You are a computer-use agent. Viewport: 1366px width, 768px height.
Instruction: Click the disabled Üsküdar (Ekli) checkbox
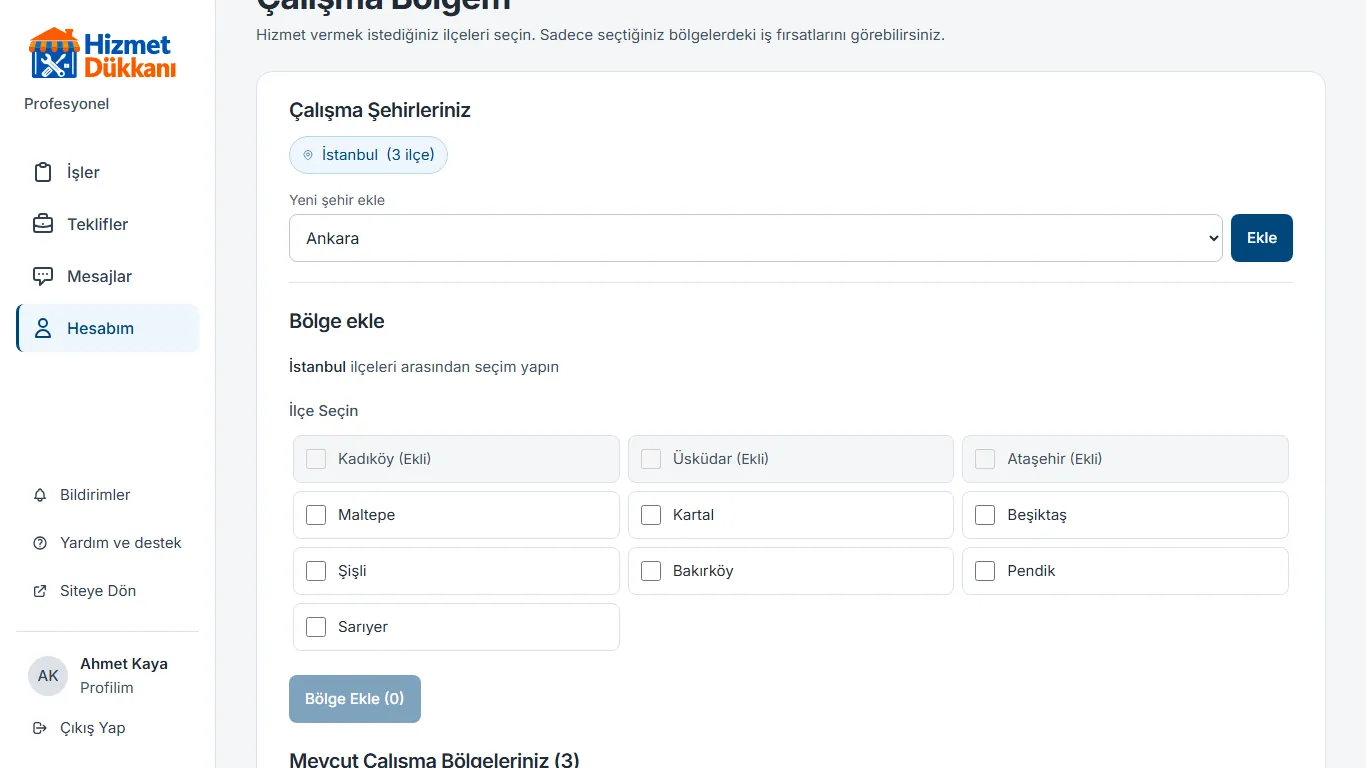tap(651, 459)
